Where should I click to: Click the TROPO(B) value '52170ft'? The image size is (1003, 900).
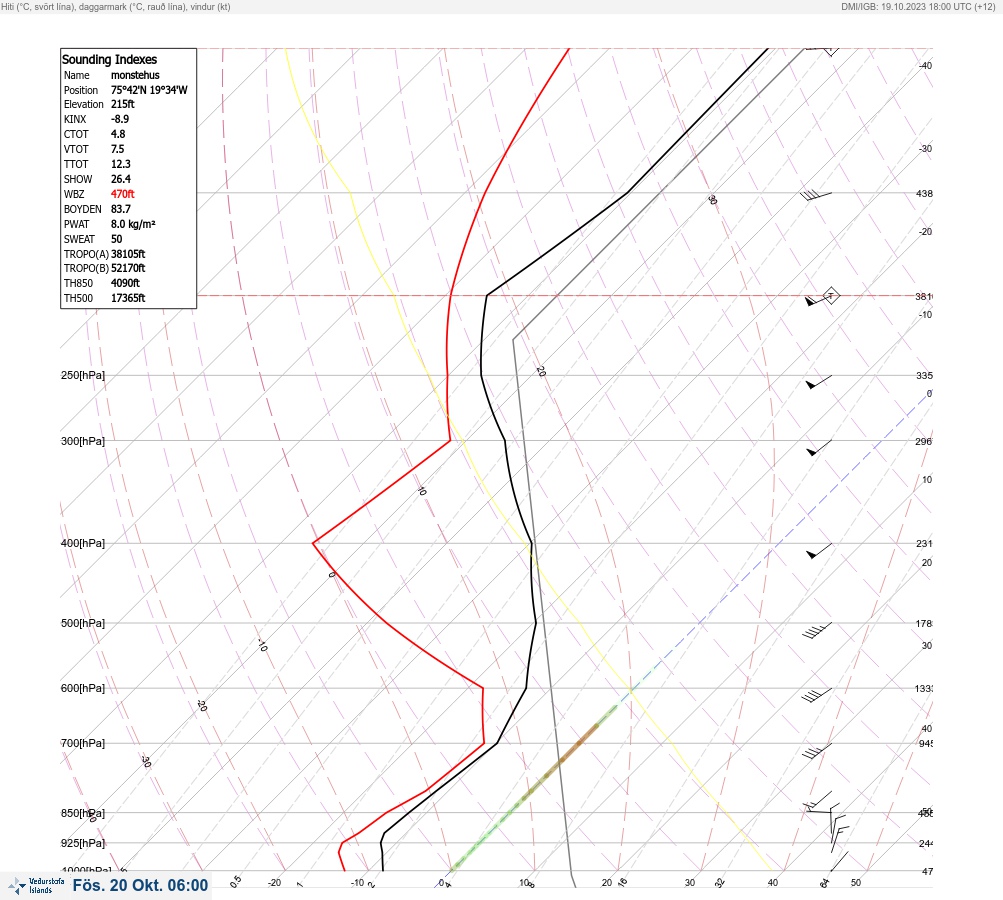click(x=128, y=268)
